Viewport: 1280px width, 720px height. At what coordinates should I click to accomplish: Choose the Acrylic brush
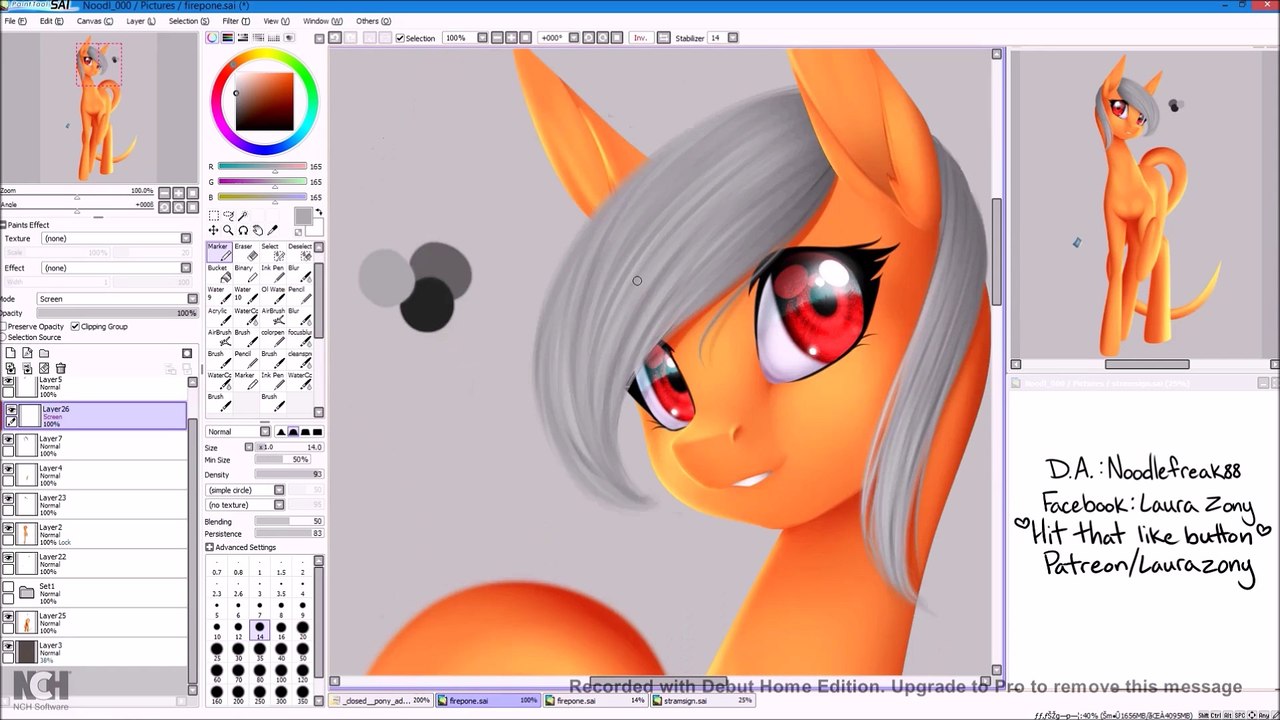[x=217, y=316]
